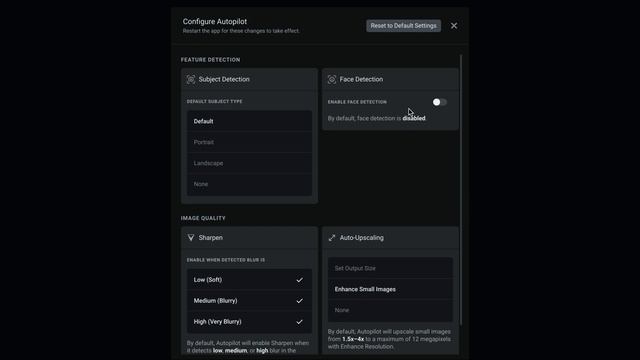Click the FEATURE DETECTION section label

(x=211, y=60)
